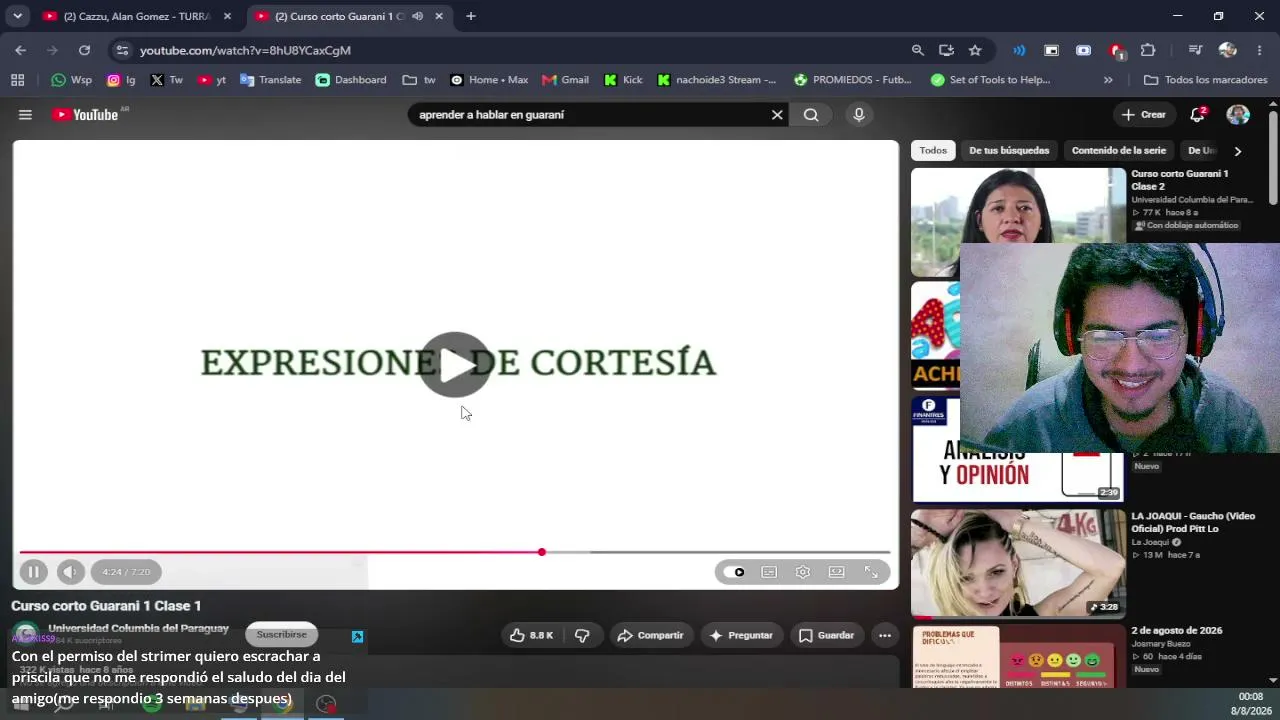Open the Translate bookmark

point(270,80)
